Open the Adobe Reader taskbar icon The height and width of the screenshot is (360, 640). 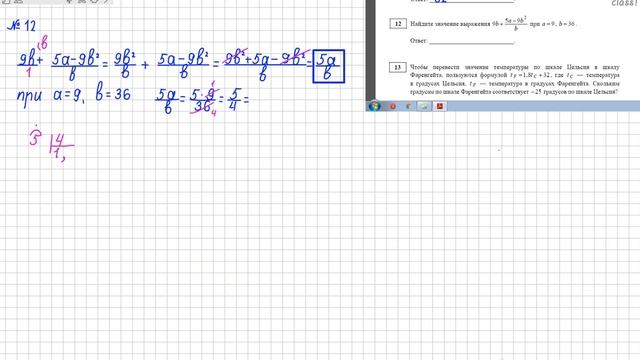(440, 107)
